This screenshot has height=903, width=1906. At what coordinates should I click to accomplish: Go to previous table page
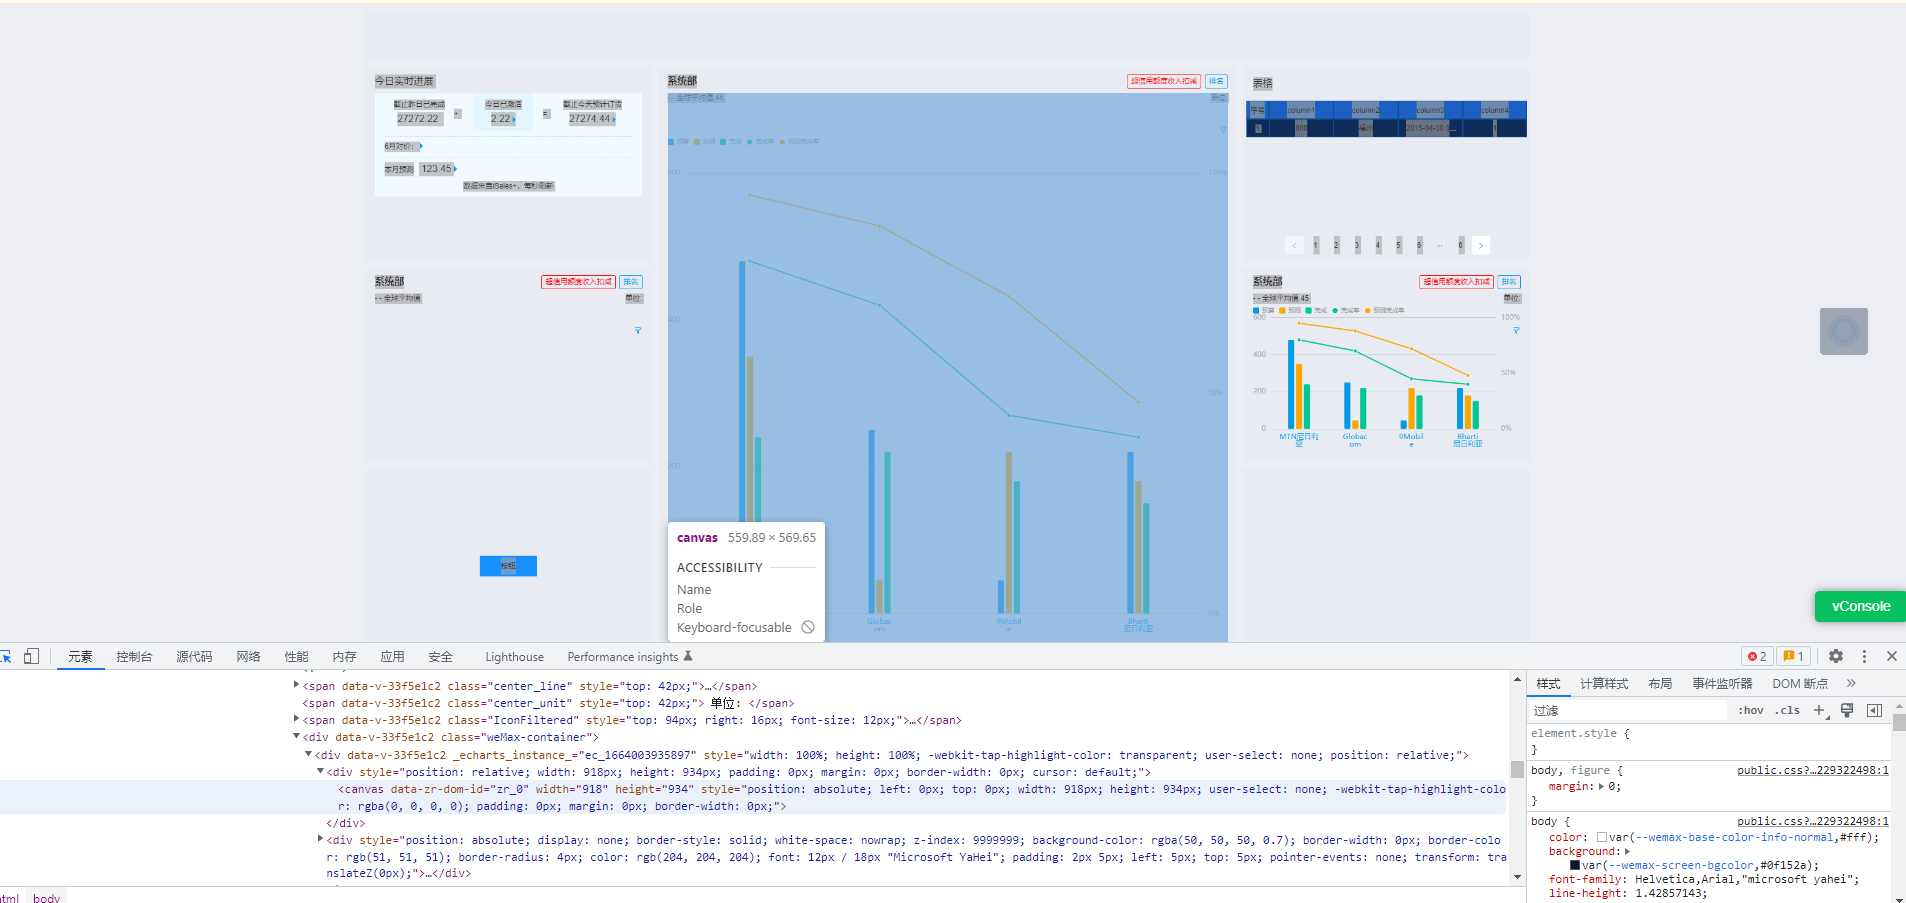[1295, 245]
